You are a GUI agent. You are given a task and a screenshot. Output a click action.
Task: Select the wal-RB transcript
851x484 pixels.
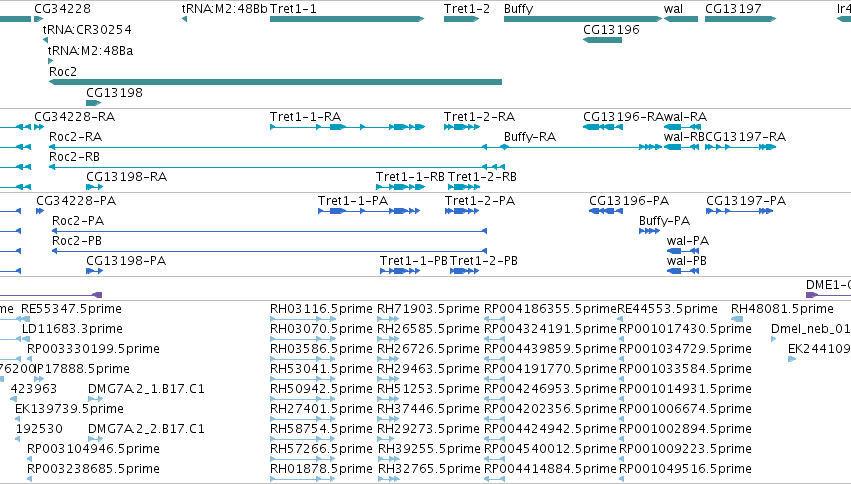click(x=681, y=147)
